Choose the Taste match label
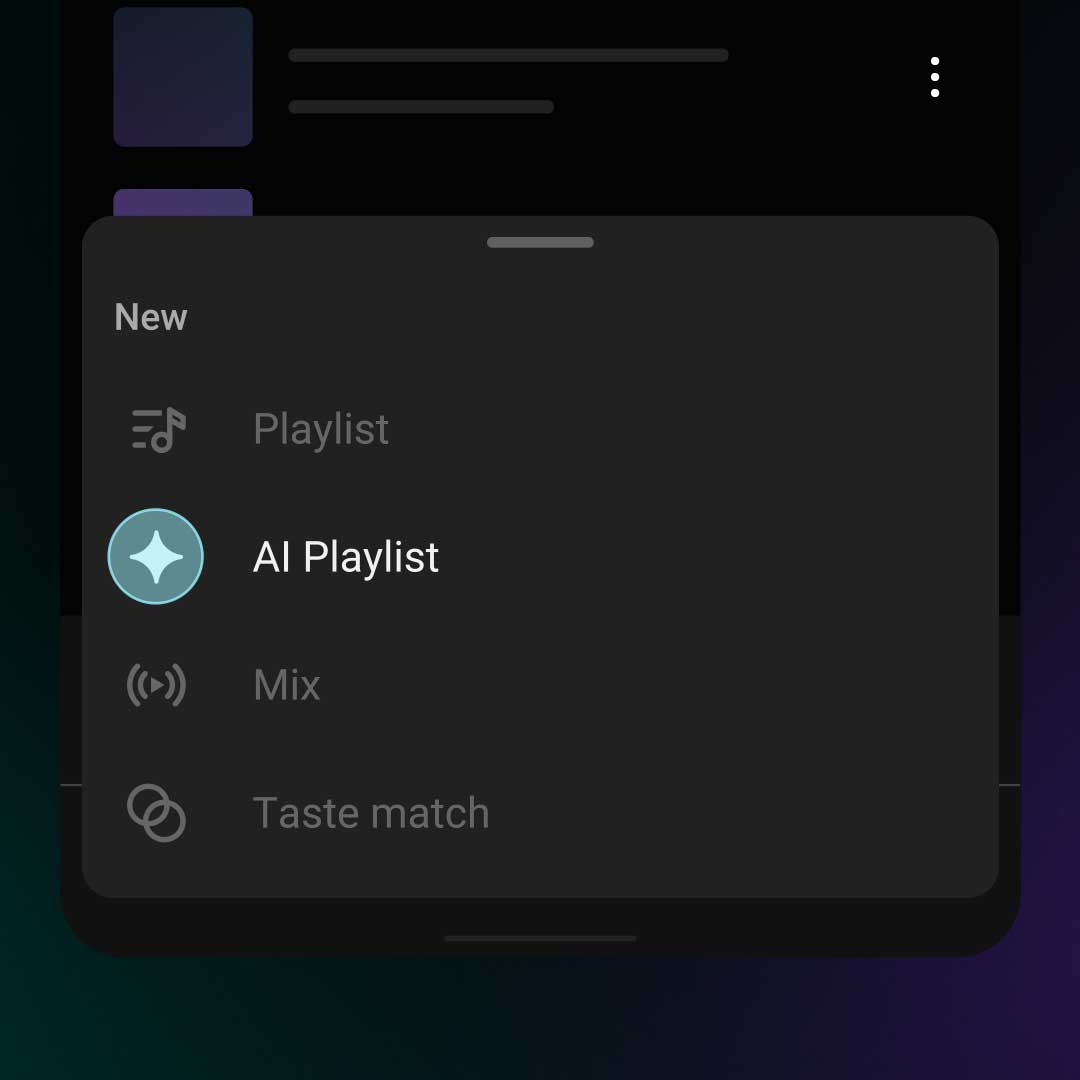The height and width of the screenshot is (1080, 1080). 371,813
